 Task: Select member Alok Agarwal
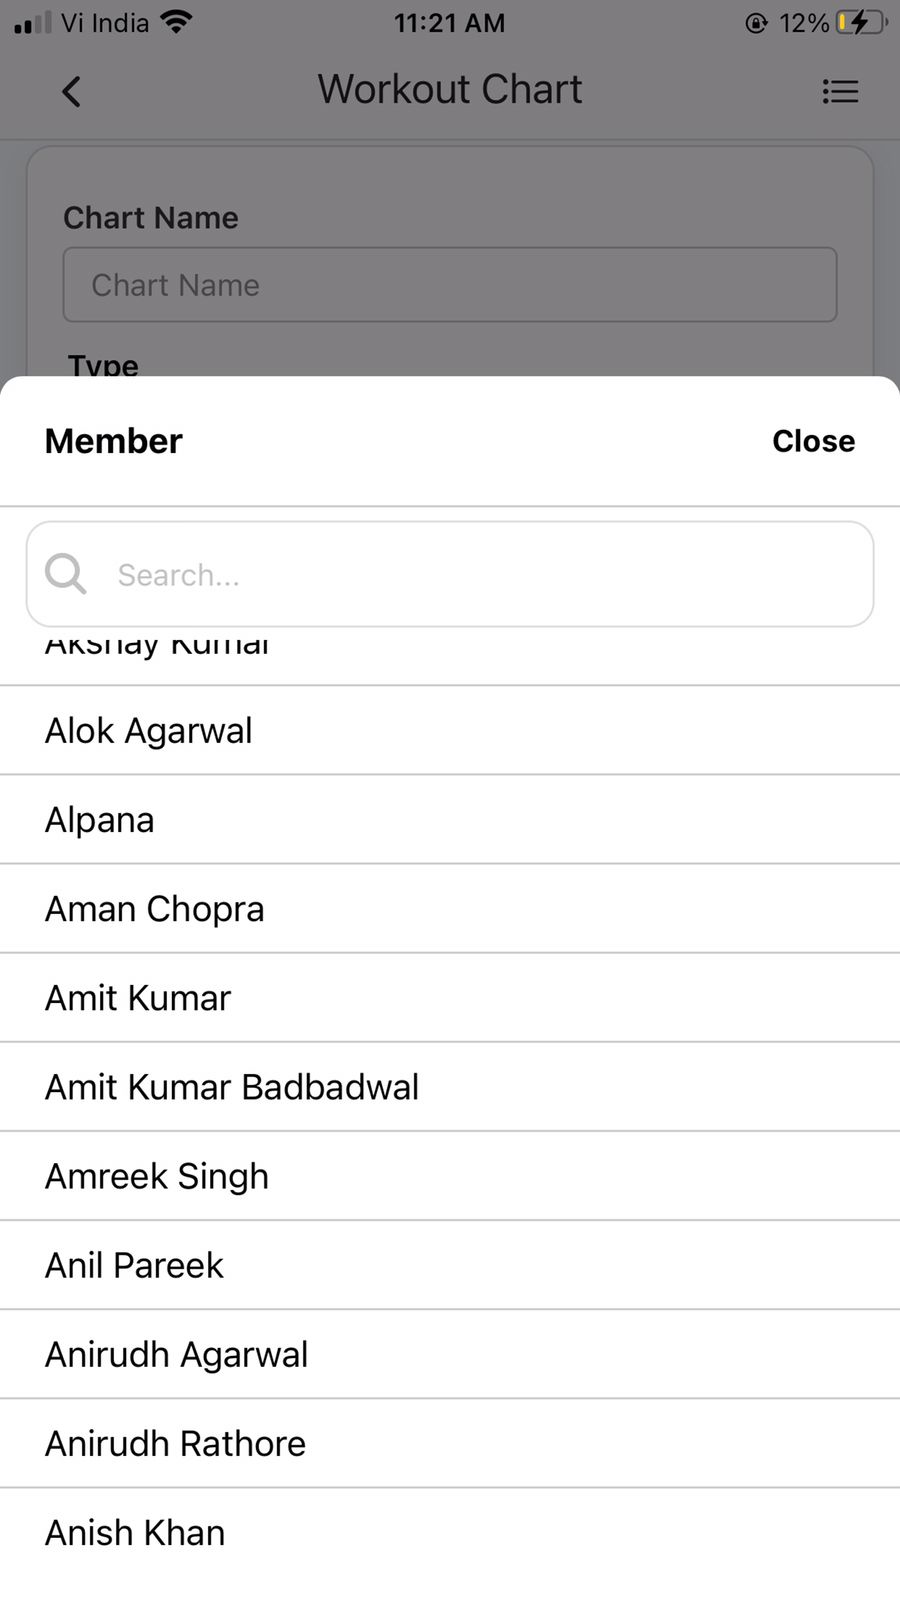(149, 731)
